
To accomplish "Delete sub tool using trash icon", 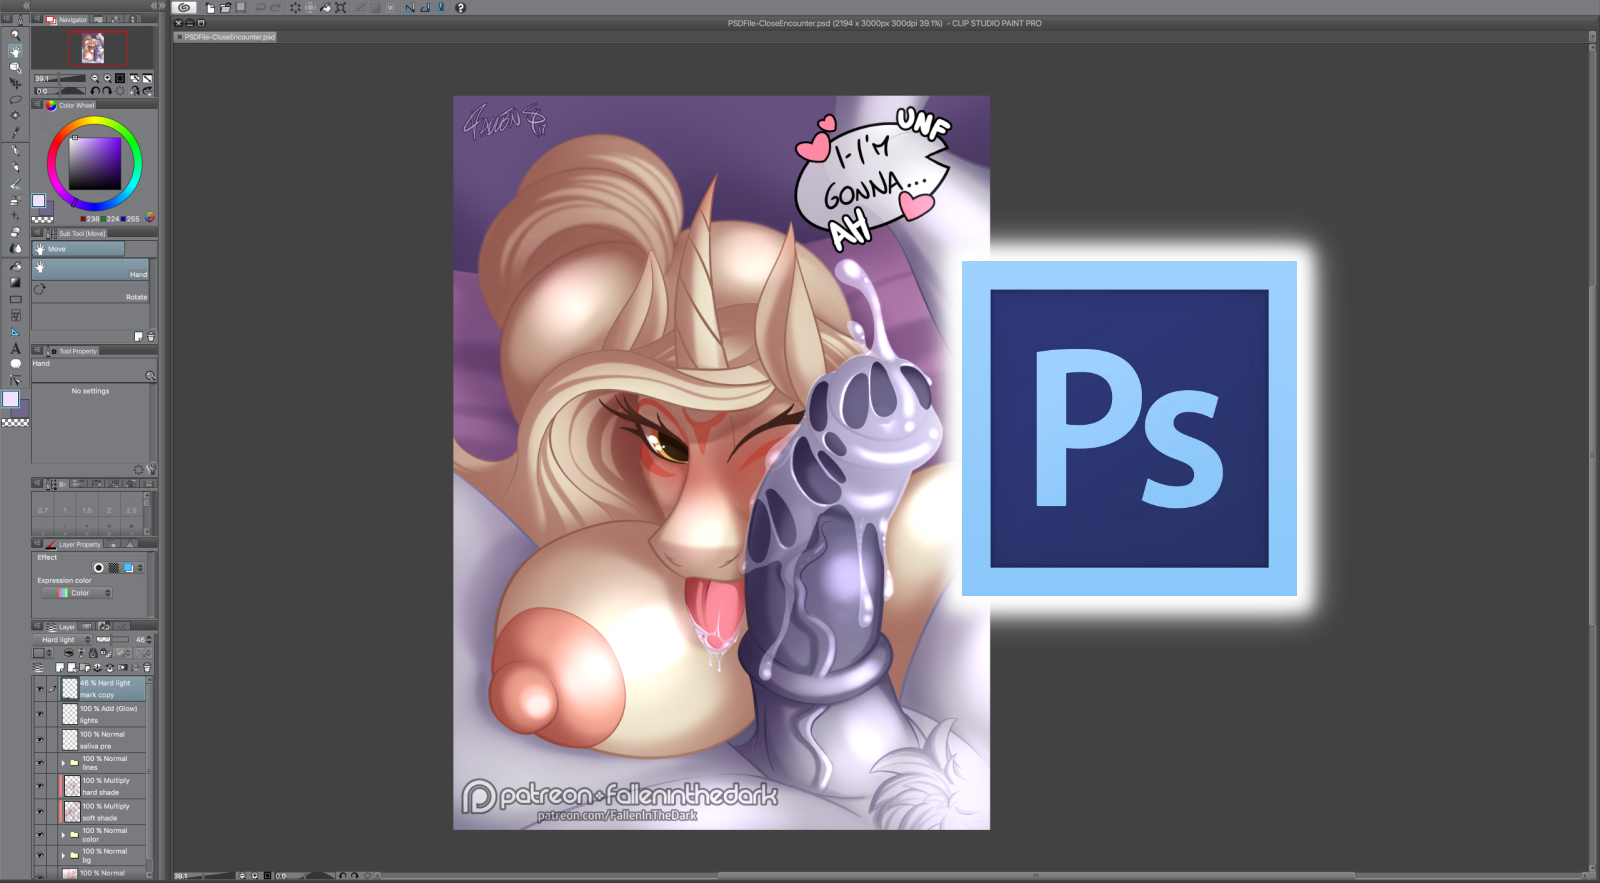I will click(151, 337).
